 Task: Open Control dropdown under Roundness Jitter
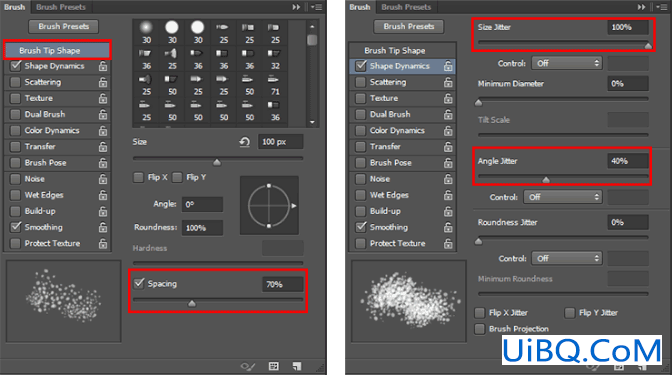click(567, 258)
